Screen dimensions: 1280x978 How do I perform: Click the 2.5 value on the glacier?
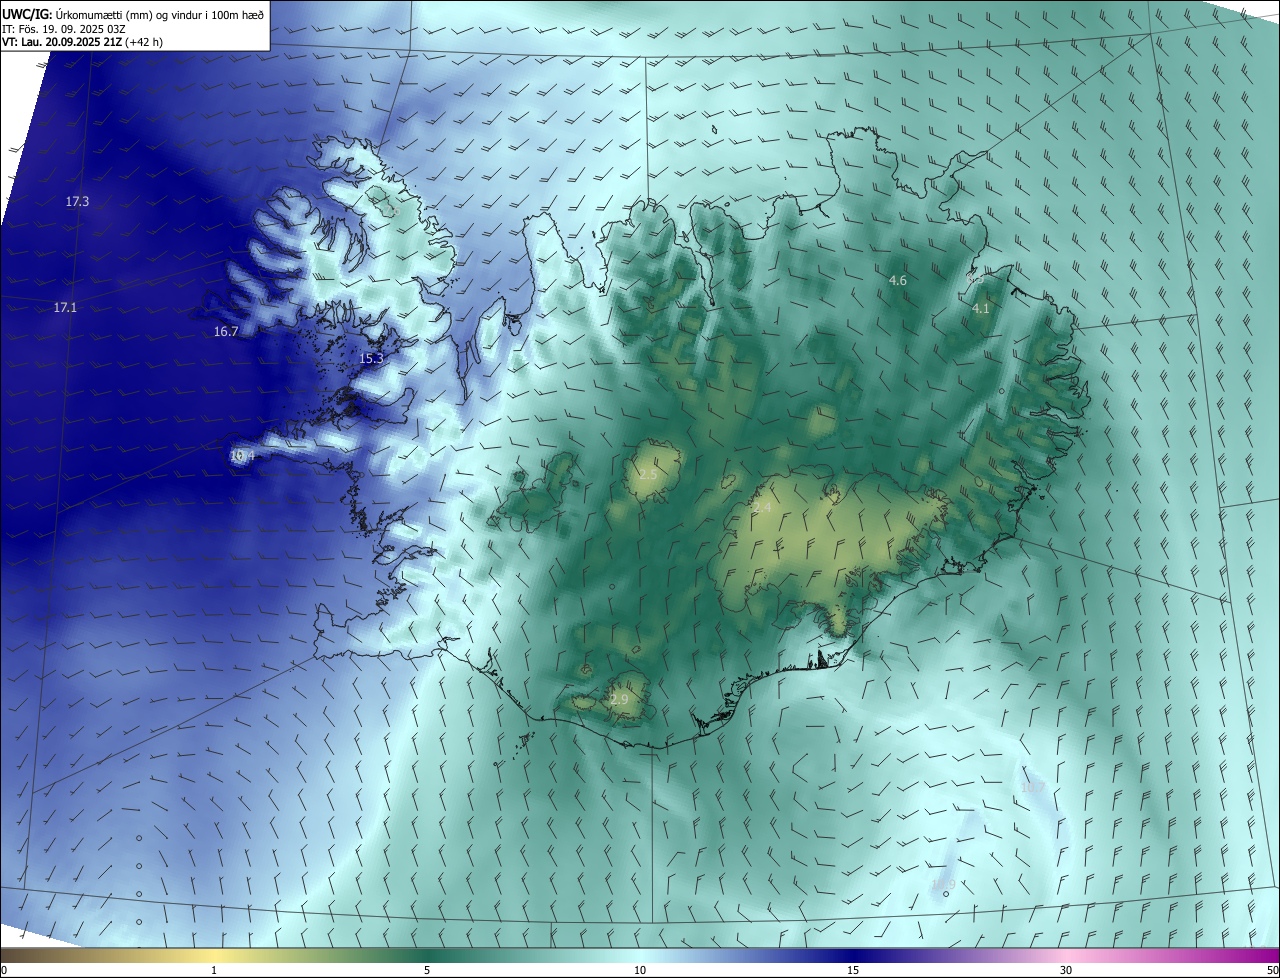648,474
